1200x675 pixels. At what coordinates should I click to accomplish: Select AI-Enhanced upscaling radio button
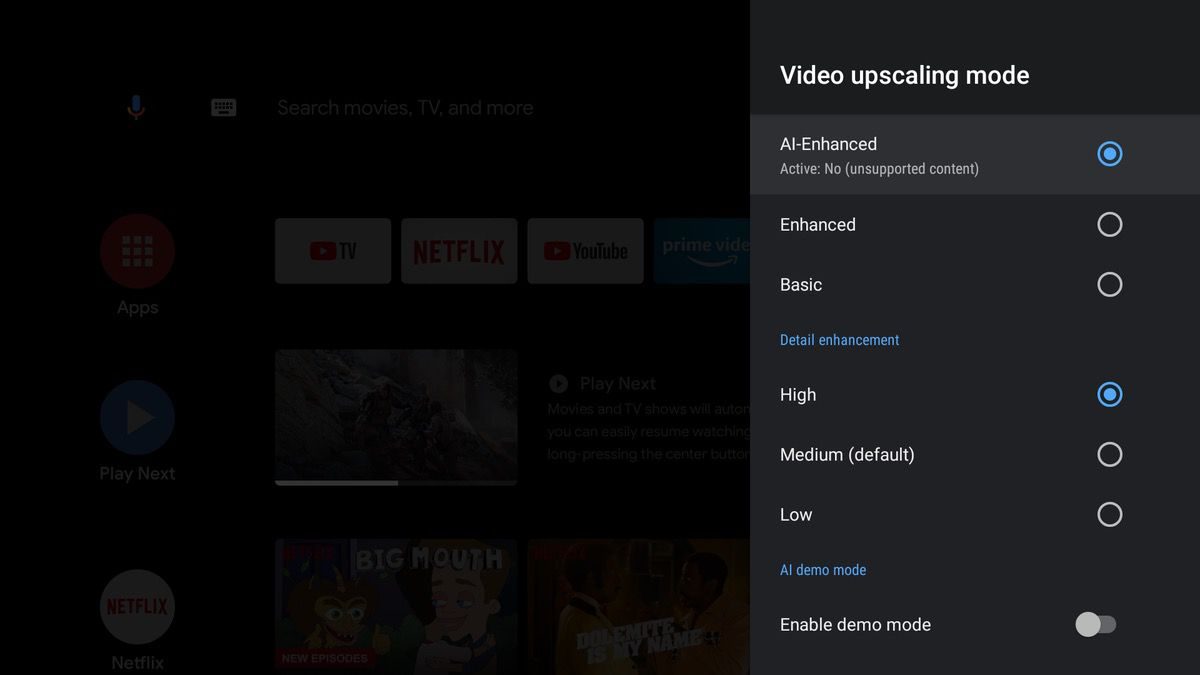pyautogui.click(x=1109, y=154)
